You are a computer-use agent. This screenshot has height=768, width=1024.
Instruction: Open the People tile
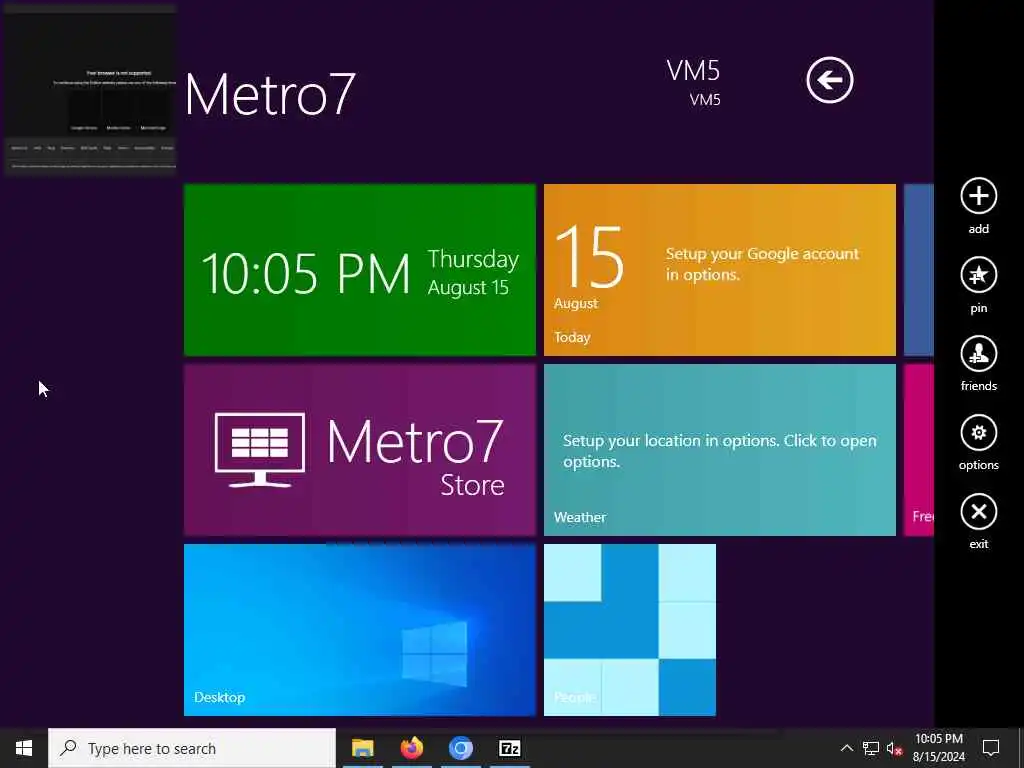[x=630, y=630]
